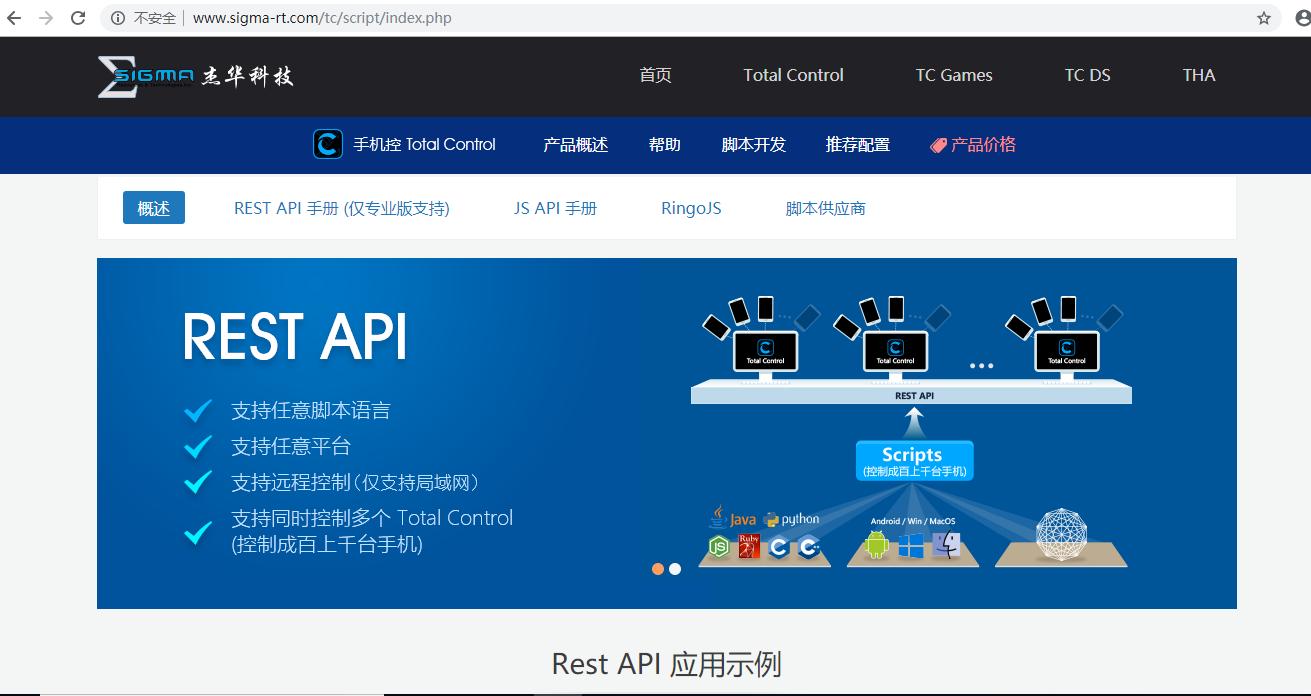The height and width of the screenshot is (696, 1311).
Task: Go to 首页 in top navigation
Action: [656, 75]
